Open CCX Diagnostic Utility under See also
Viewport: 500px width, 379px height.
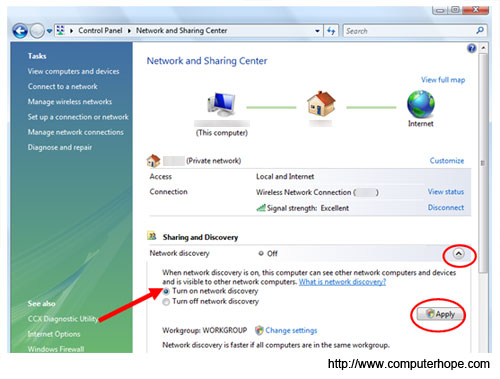coord(63,319)
